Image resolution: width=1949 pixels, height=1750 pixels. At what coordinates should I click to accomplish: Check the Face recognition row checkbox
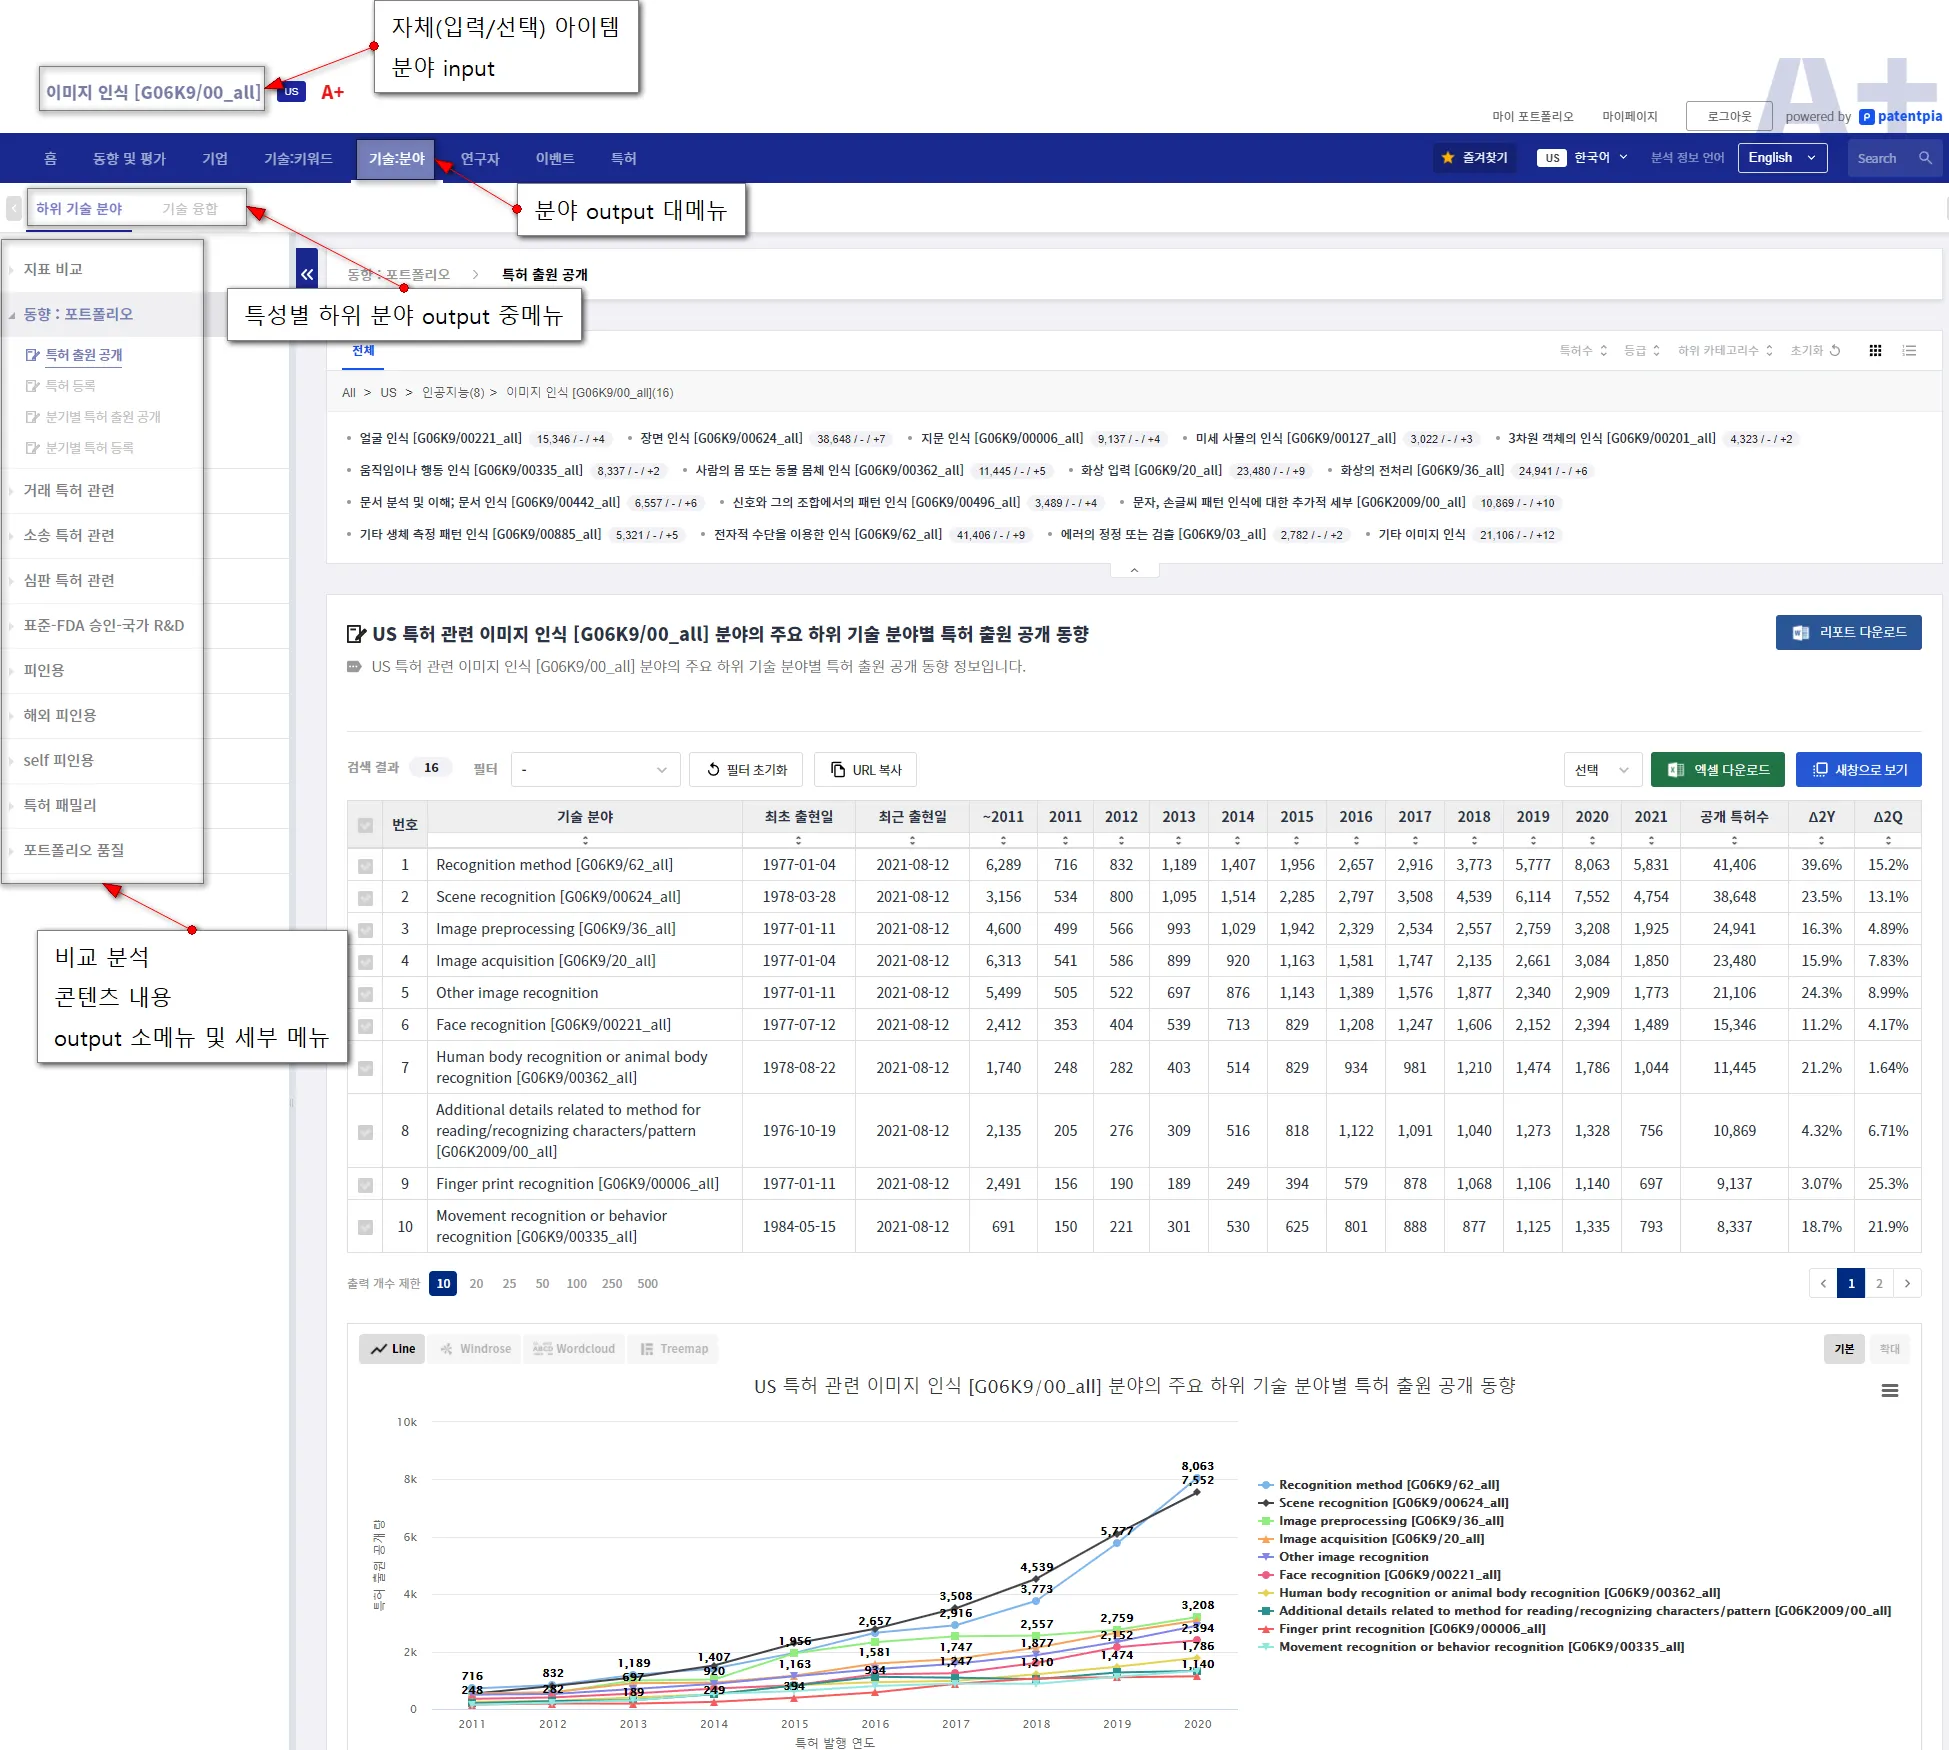(x=365, y=1026)
